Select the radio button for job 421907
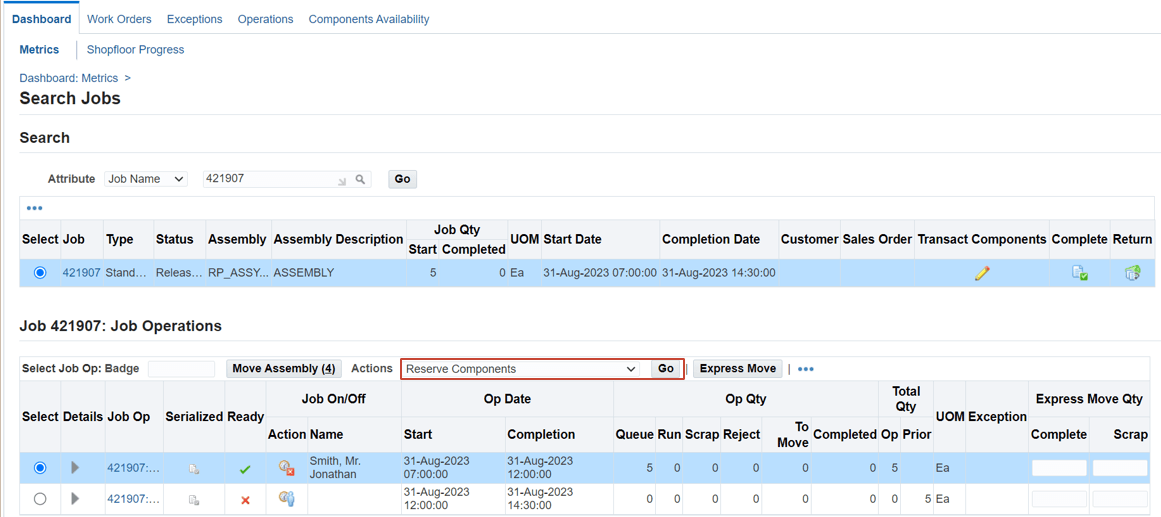This screenshot has width=1161, height=517. [x=40, y=273]
